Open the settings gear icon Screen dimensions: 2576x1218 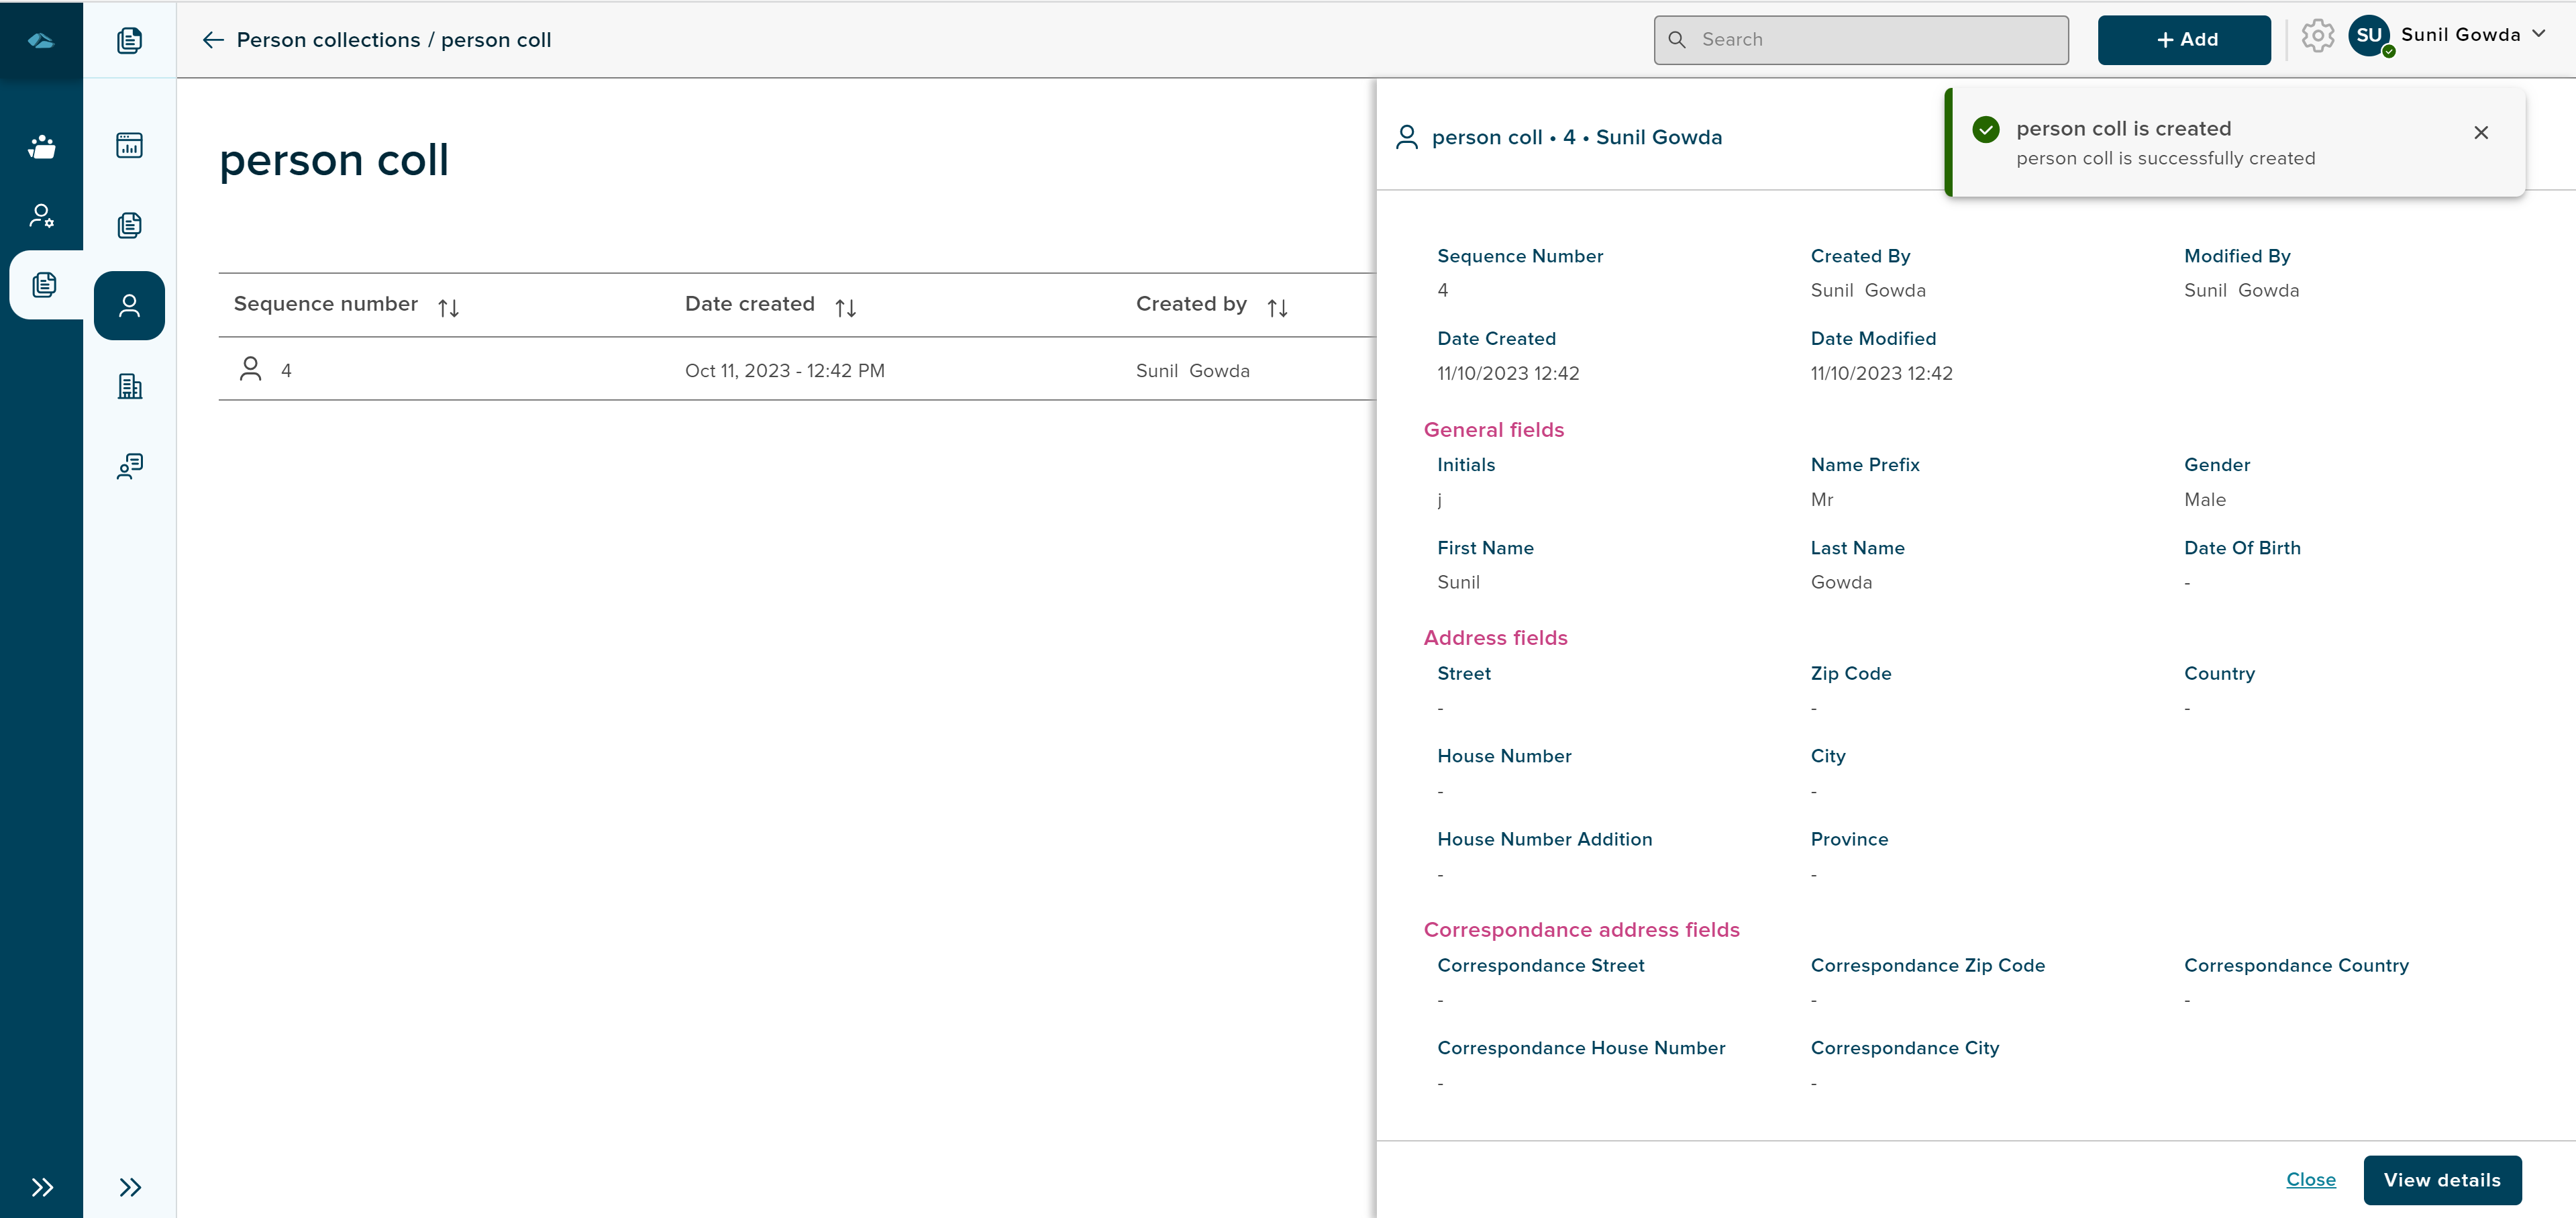2317,37
